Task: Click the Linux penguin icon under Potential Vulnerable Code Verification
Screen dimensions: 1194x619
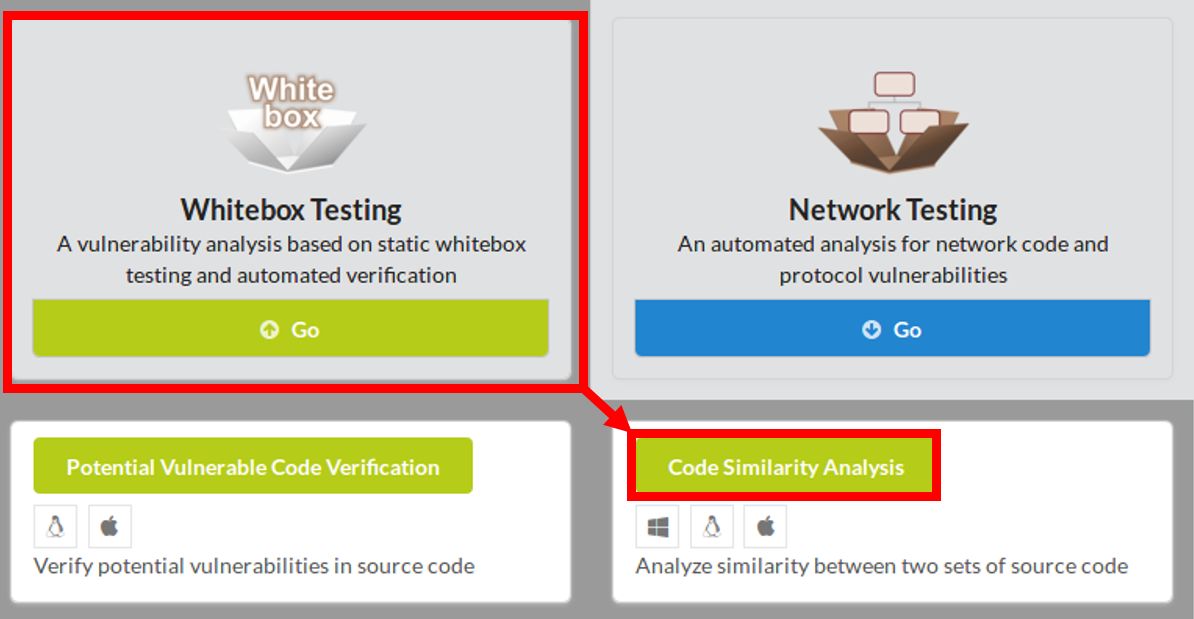Action: [55, 526]
